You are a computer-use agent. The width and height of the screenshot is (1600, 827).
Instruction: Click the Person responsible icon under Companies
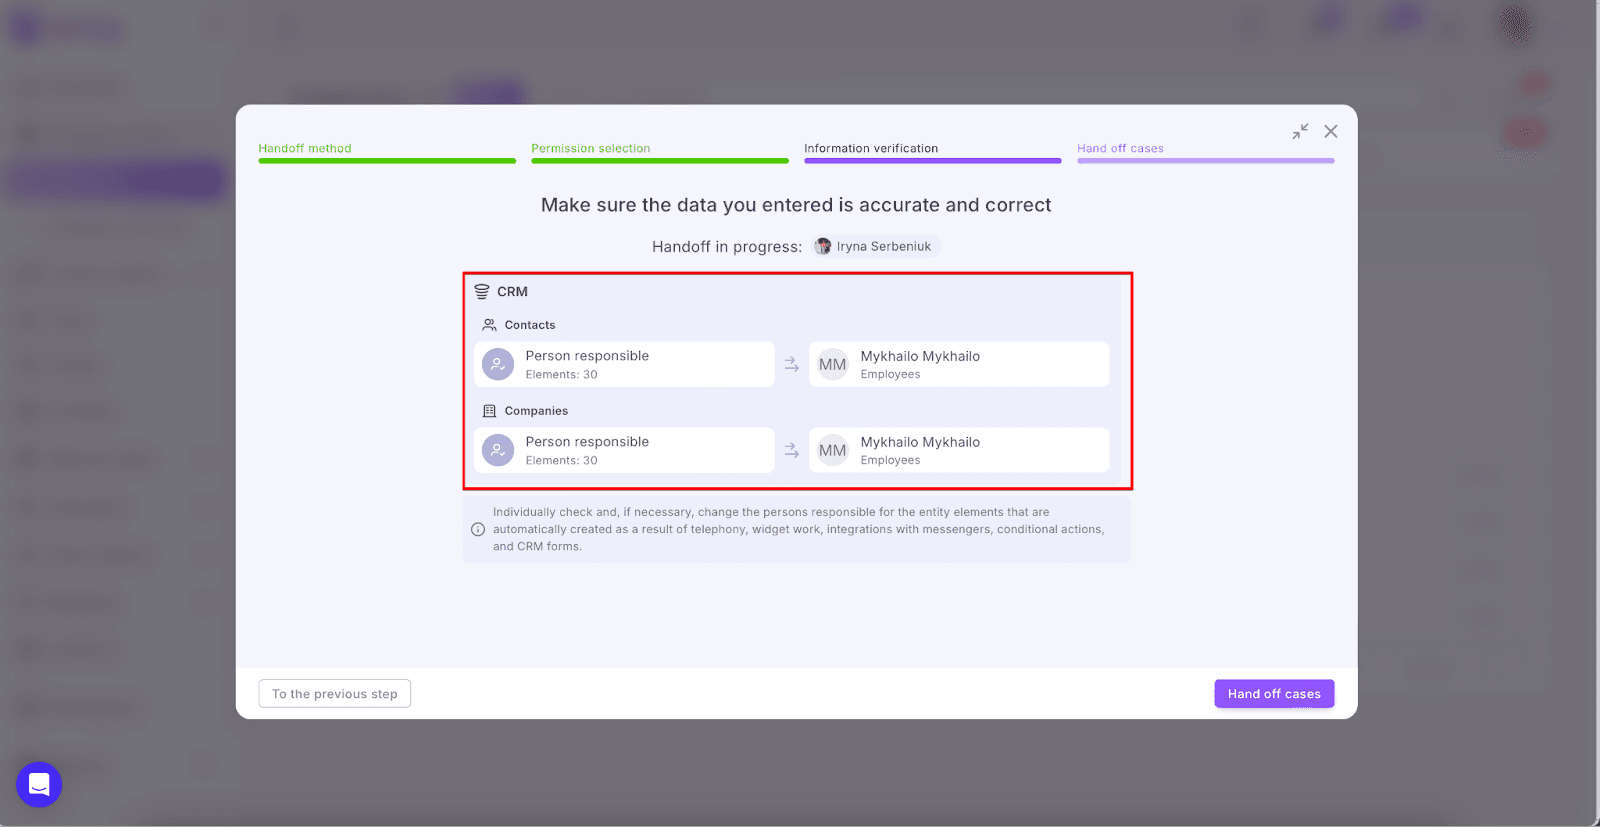498,451
